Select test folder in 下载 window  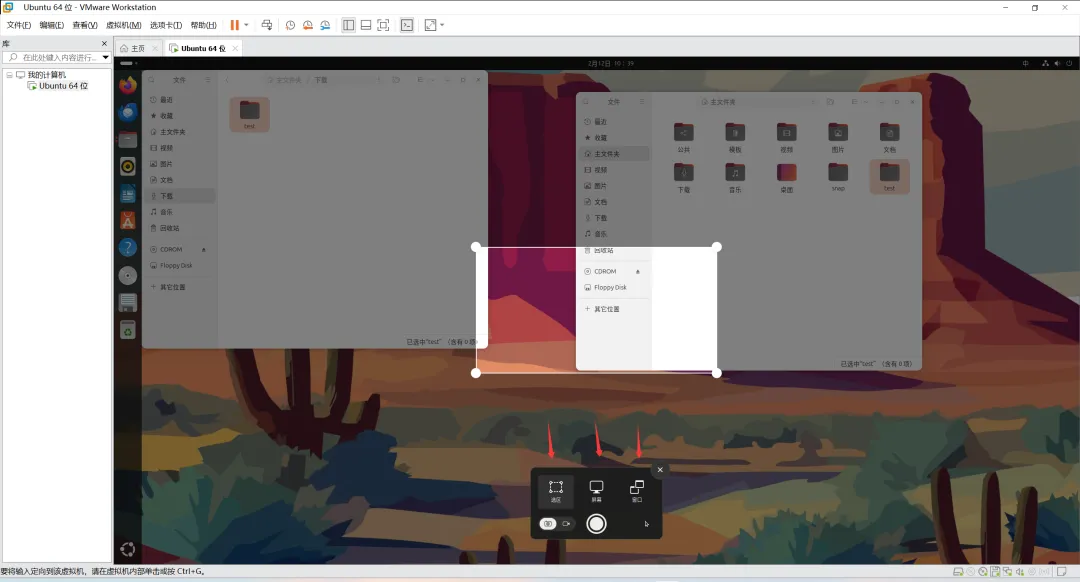(249, 114)
